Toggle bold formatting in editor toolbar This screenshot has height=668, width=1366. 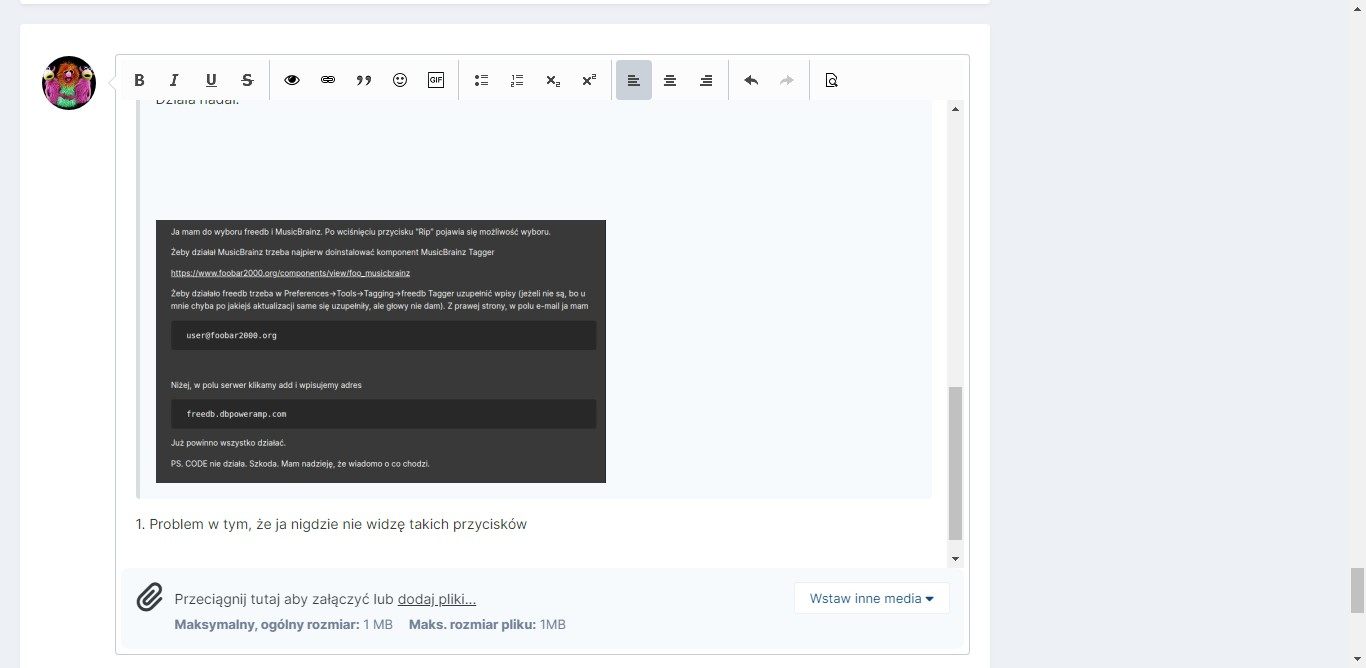[x=140, y=80]
